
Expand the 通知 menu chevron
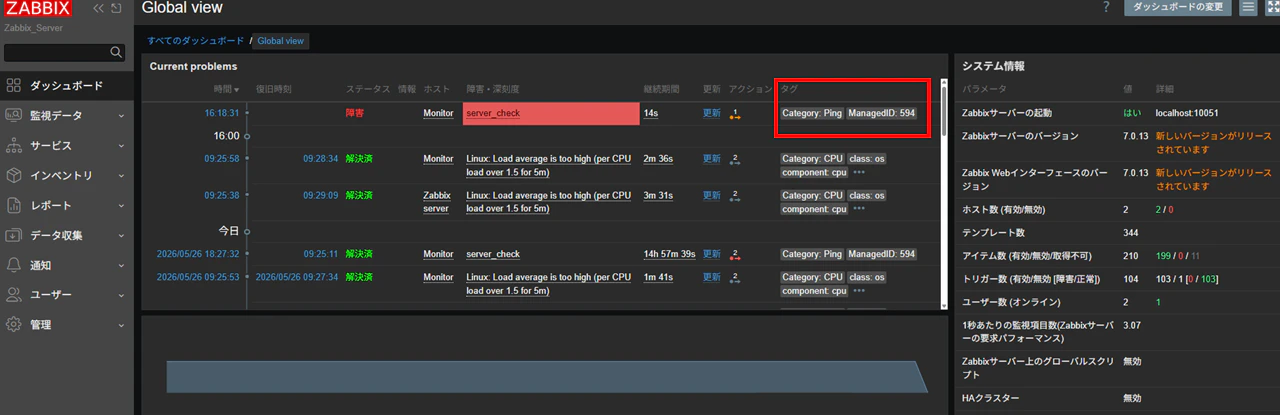coord(121,266)
